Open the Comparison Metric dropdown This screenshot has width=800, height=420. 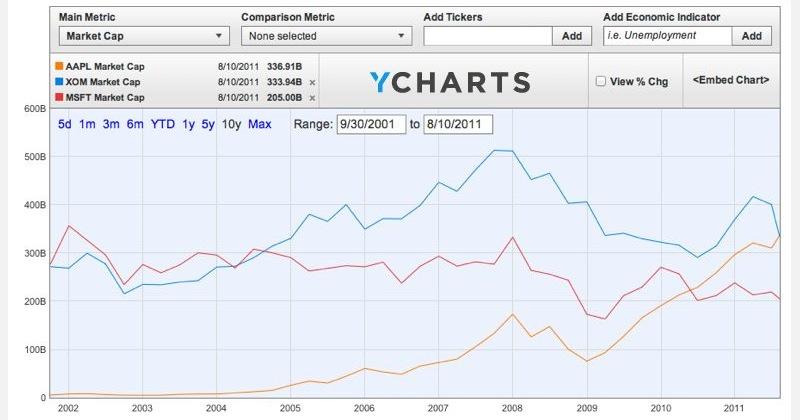pos(327,36)
